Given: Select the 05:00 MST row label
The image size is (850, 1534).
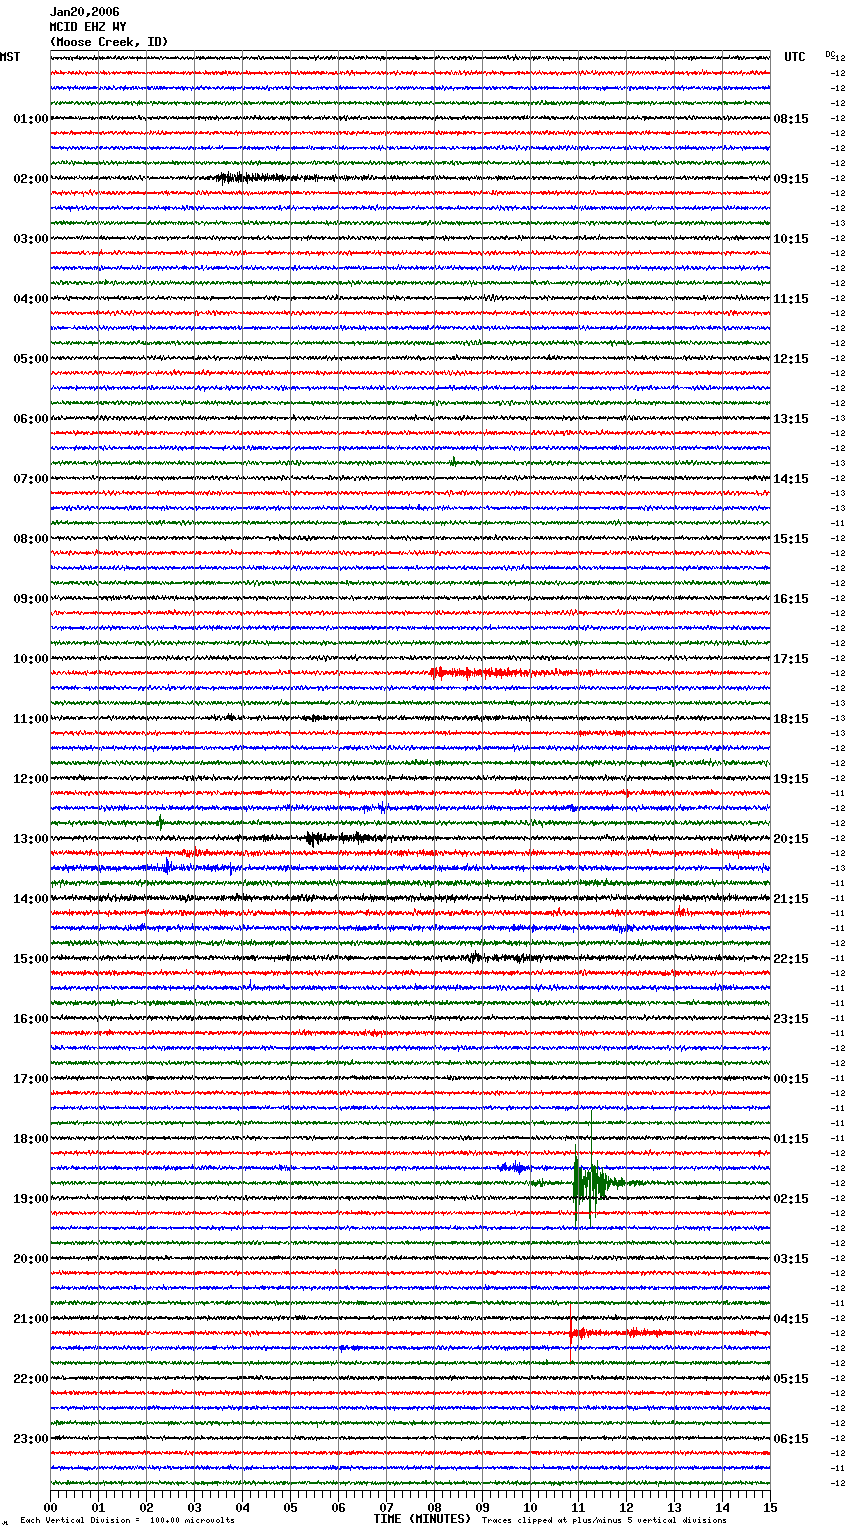Looking at the screenshot, I should pyautogui.click(x=30, y=359).
